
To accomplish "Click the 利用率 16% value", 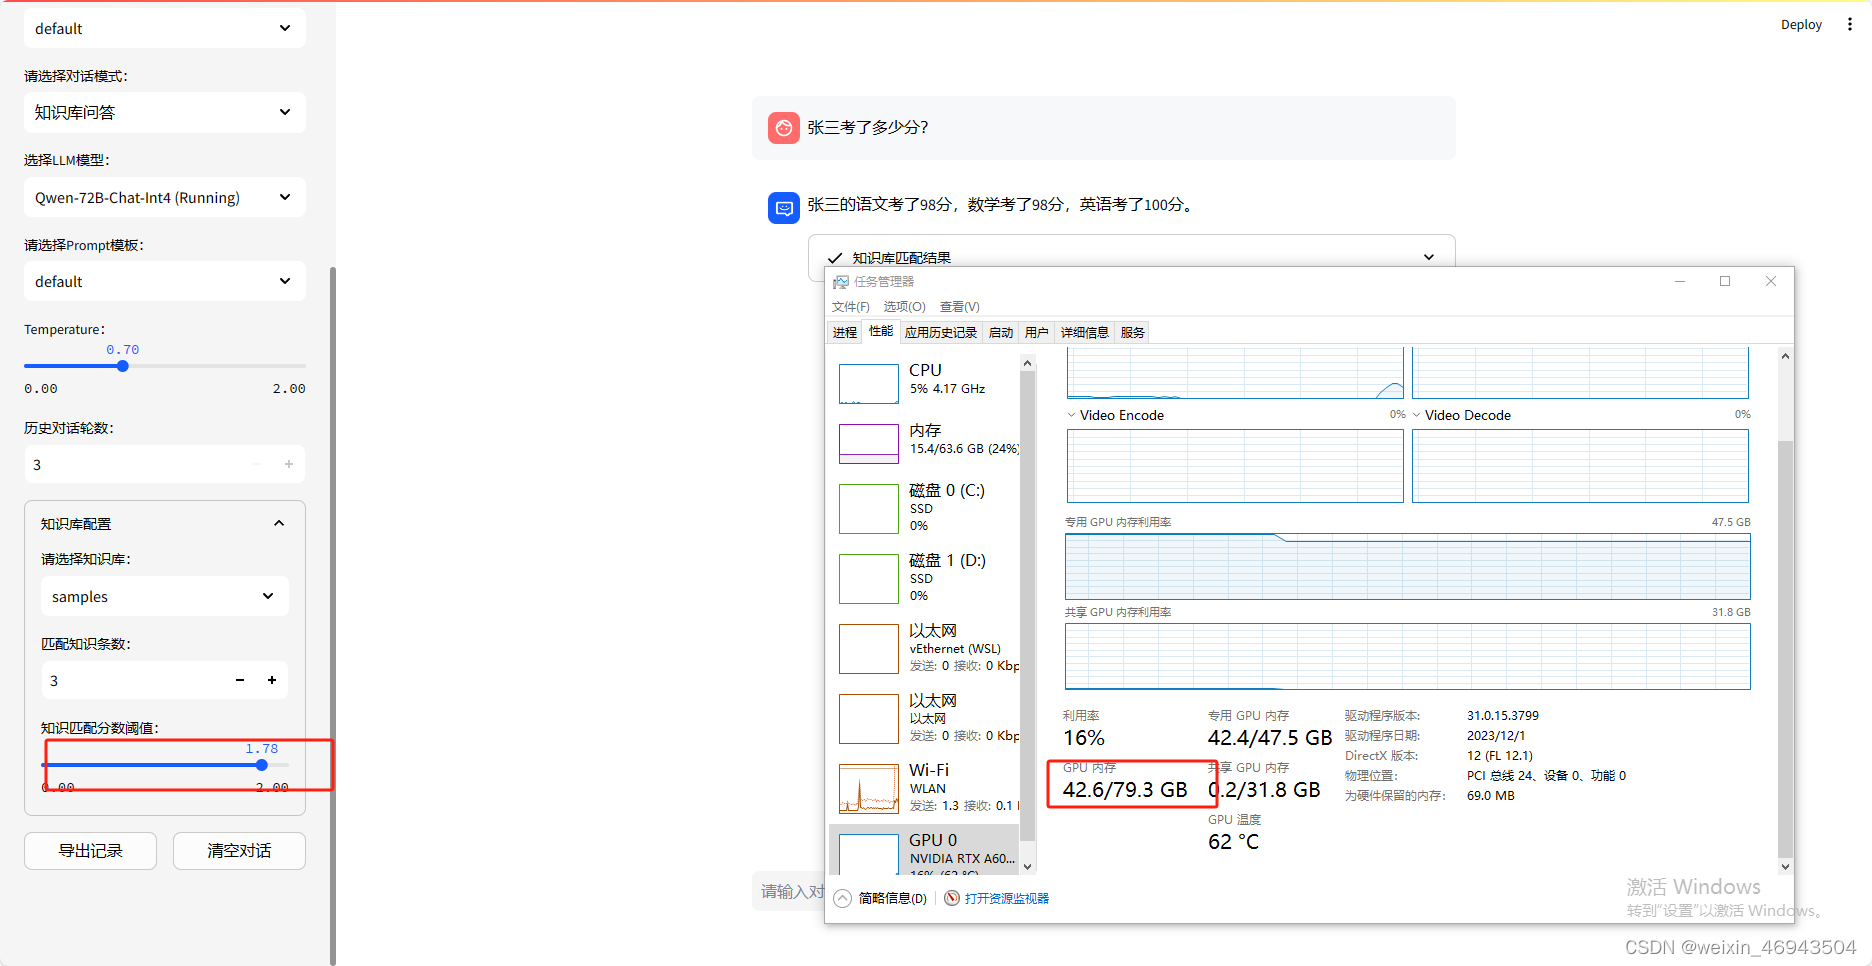I will [x=1084, y=738].
